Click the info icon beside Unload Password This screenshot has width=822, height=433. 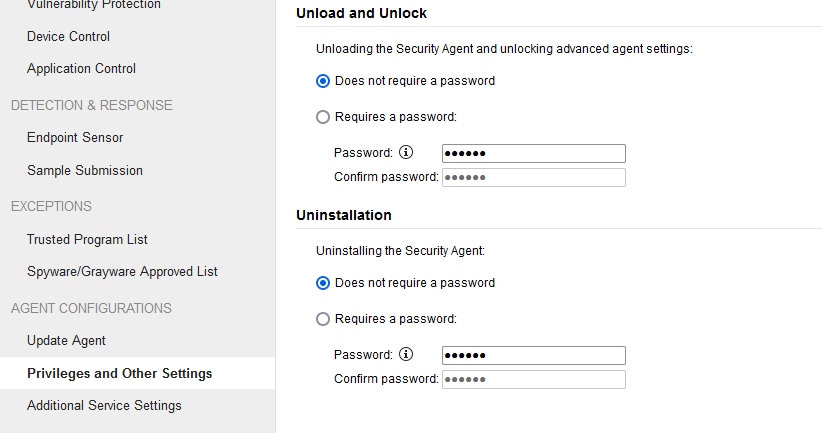tap(406, 152)
